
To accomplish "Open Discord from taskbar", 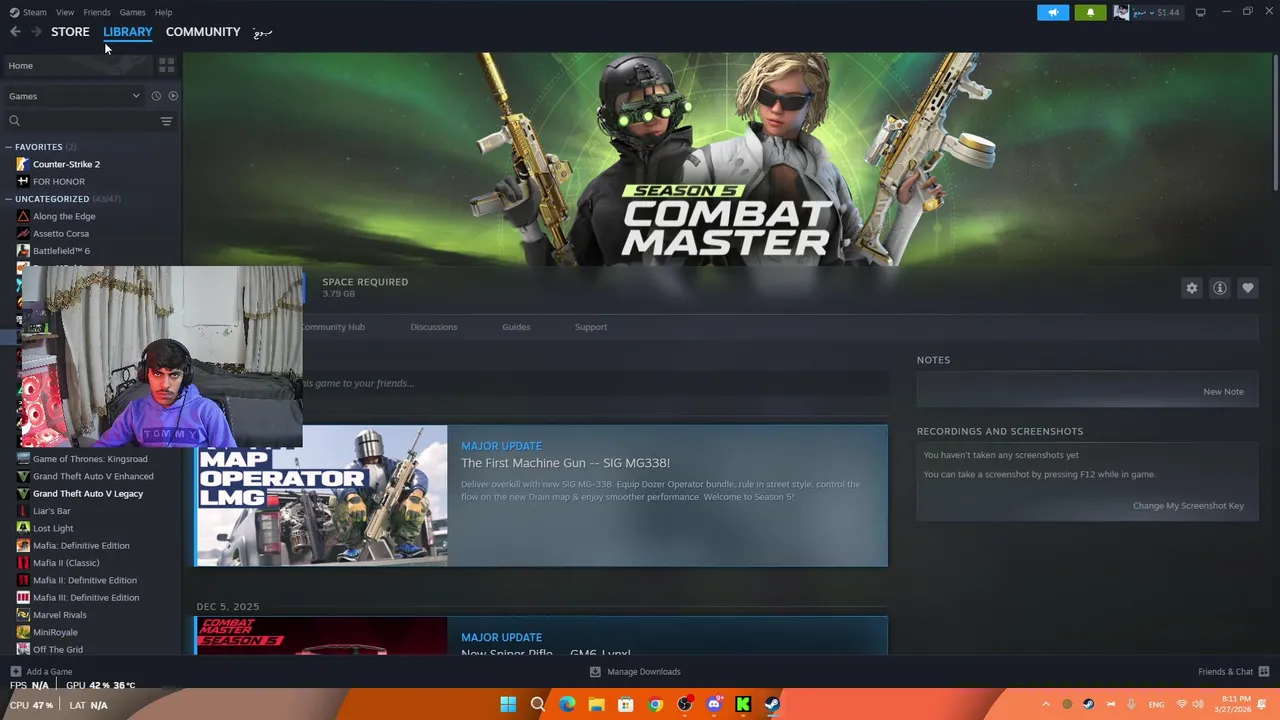I will pos(714,705).
